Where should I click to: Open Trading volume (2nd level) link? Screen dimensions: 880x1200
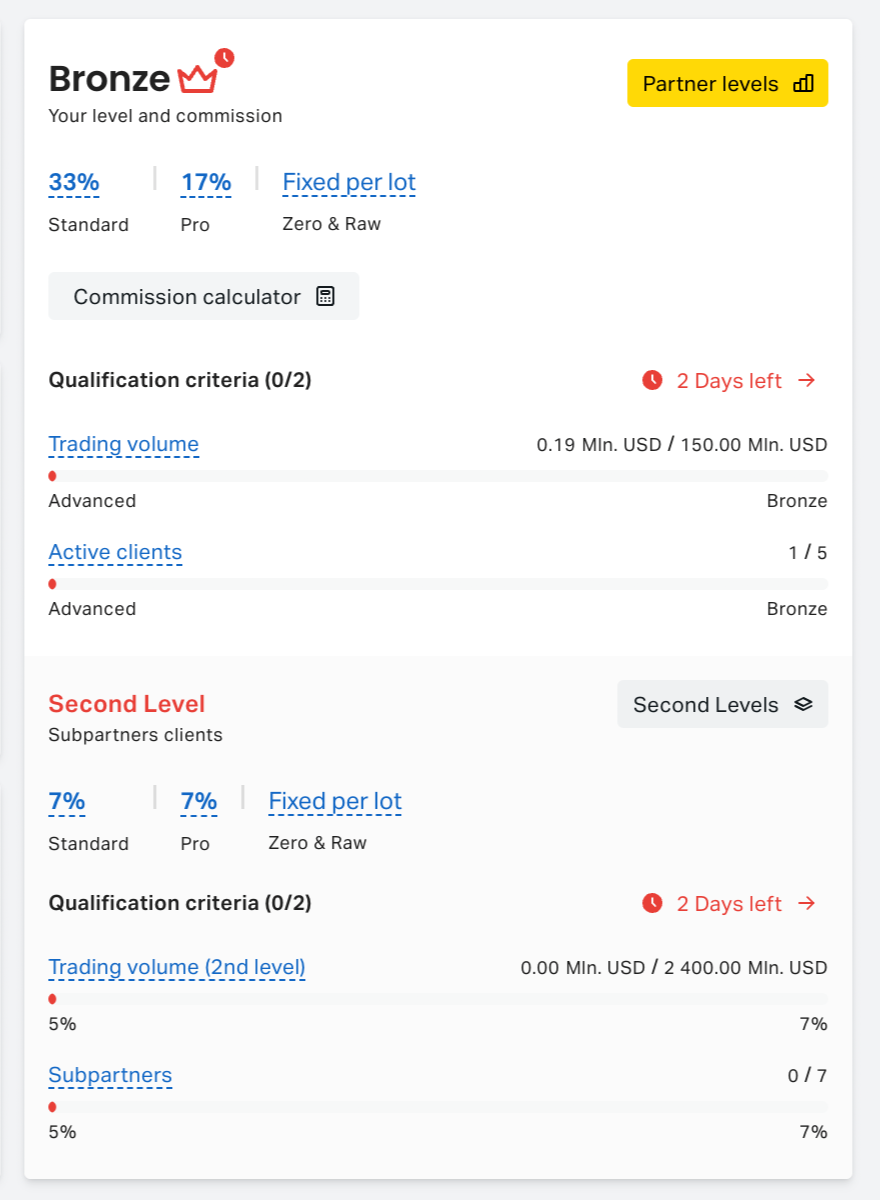[177, 967]
